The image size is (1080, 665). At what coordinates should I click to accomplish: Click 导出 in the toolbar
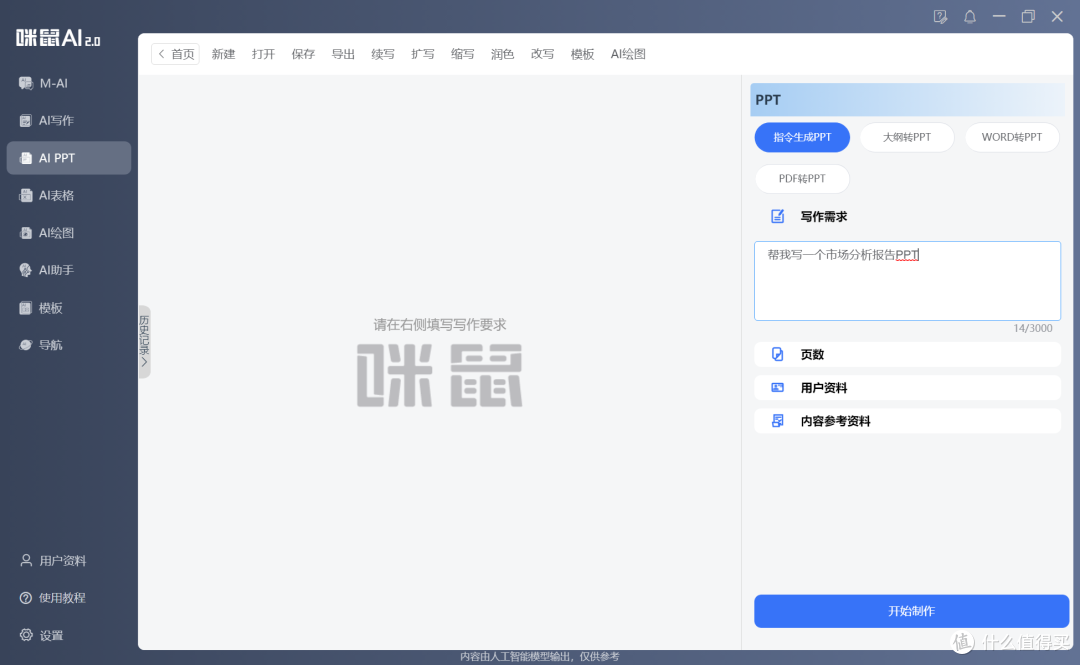tap(343, 54)
